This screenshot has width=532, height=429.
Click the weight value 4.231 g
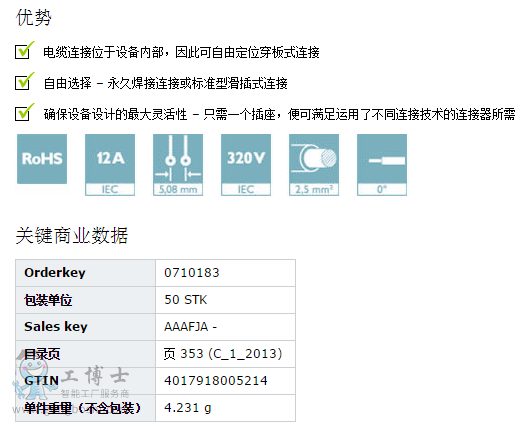coord(188,408)
